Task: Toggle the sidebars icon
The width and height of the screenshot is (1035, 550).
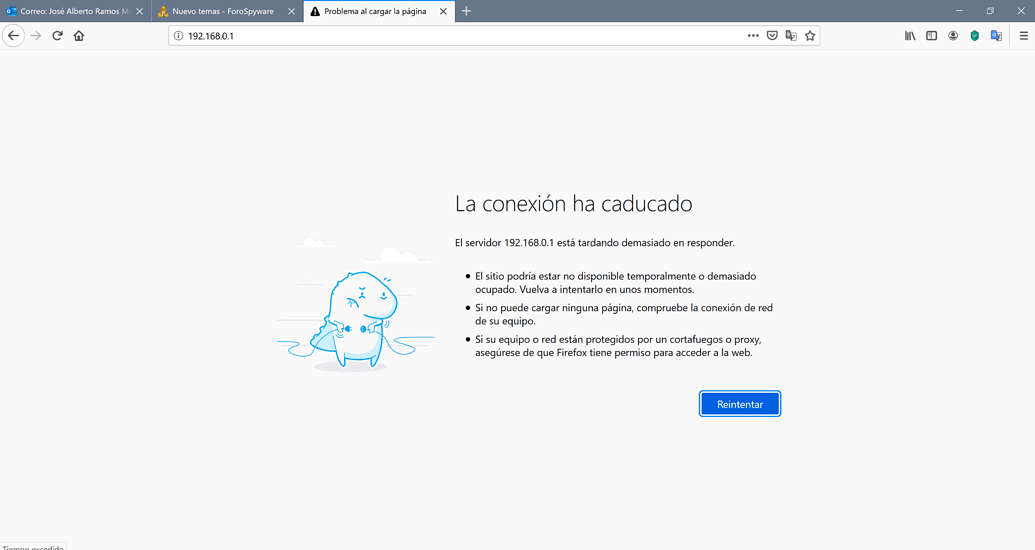Action: tap(931, 36)
